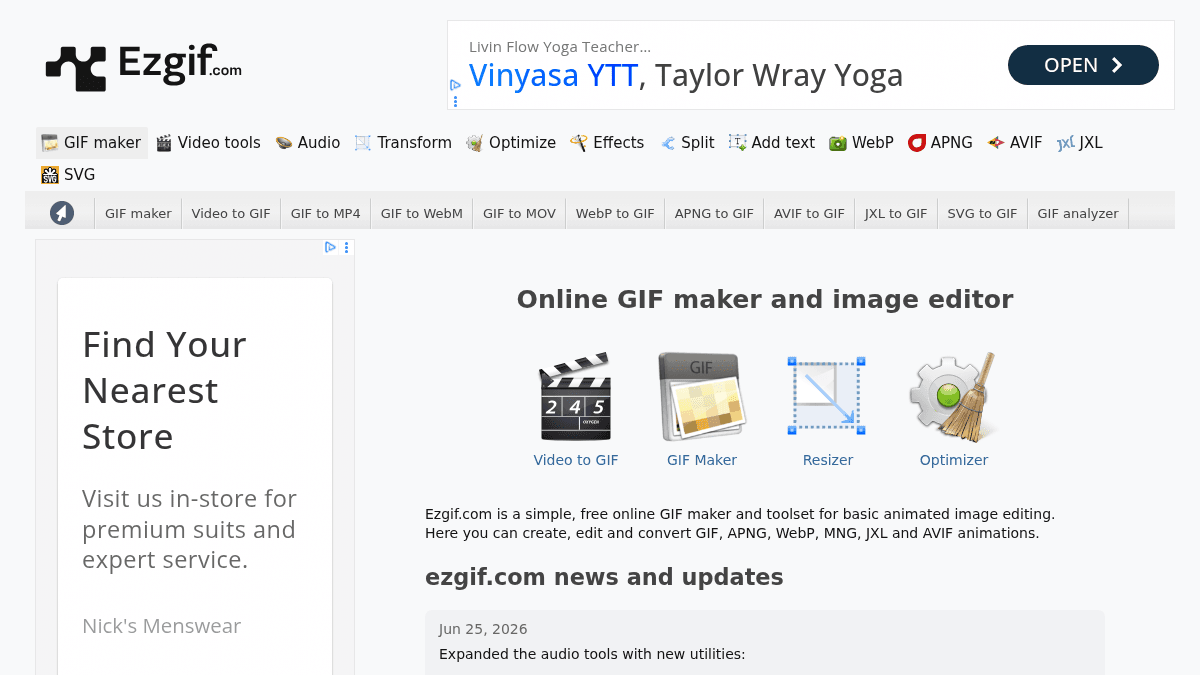1200x675 pixels.
Task: Click the Online GIF maker and image editor heading
Action: tap(765, 299)
